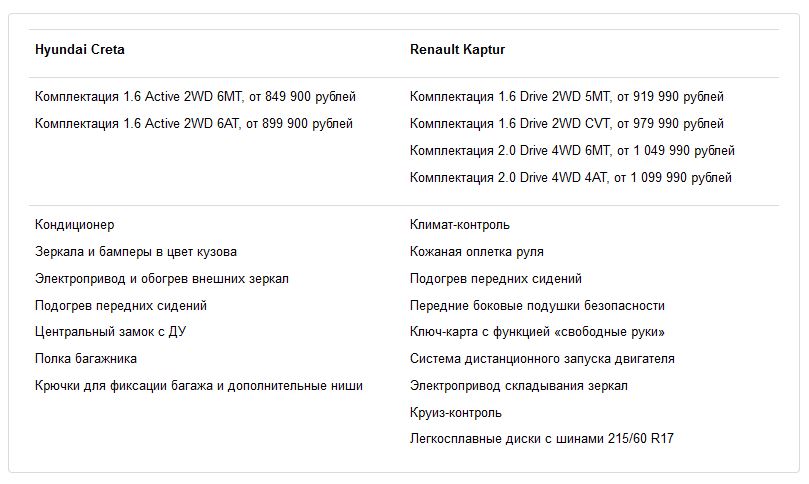Viewport: 809px width, 484px height.
Task: Click the Круиз-контроль feature text
Action: point(456,412)
